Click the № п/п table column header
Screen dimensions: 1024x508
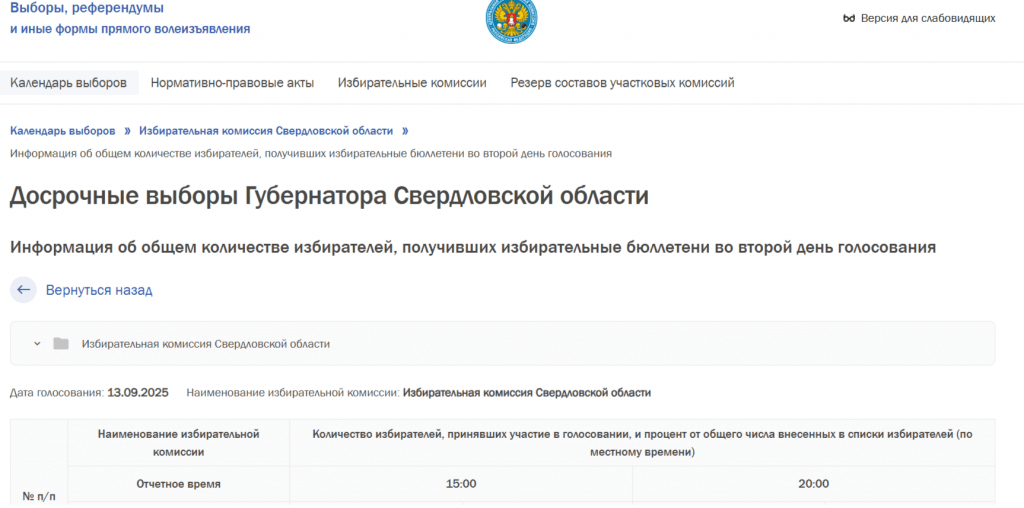(x=38, y=495)
